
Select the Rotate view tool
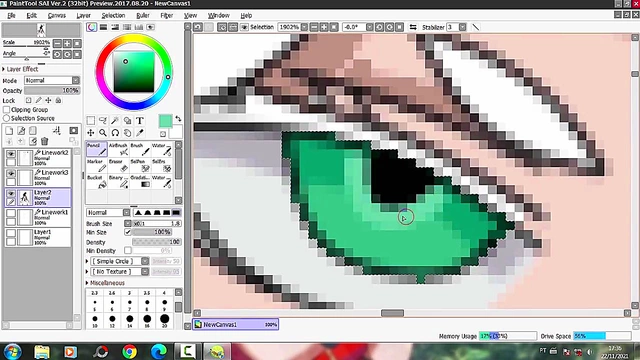click(x=115, y=133)
